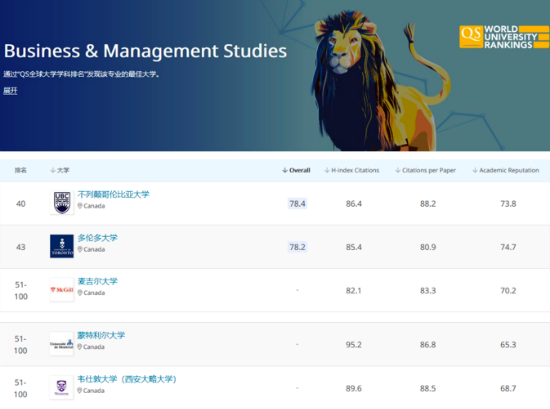Open 多伦多大学 university page

click(x=98, y=238)
